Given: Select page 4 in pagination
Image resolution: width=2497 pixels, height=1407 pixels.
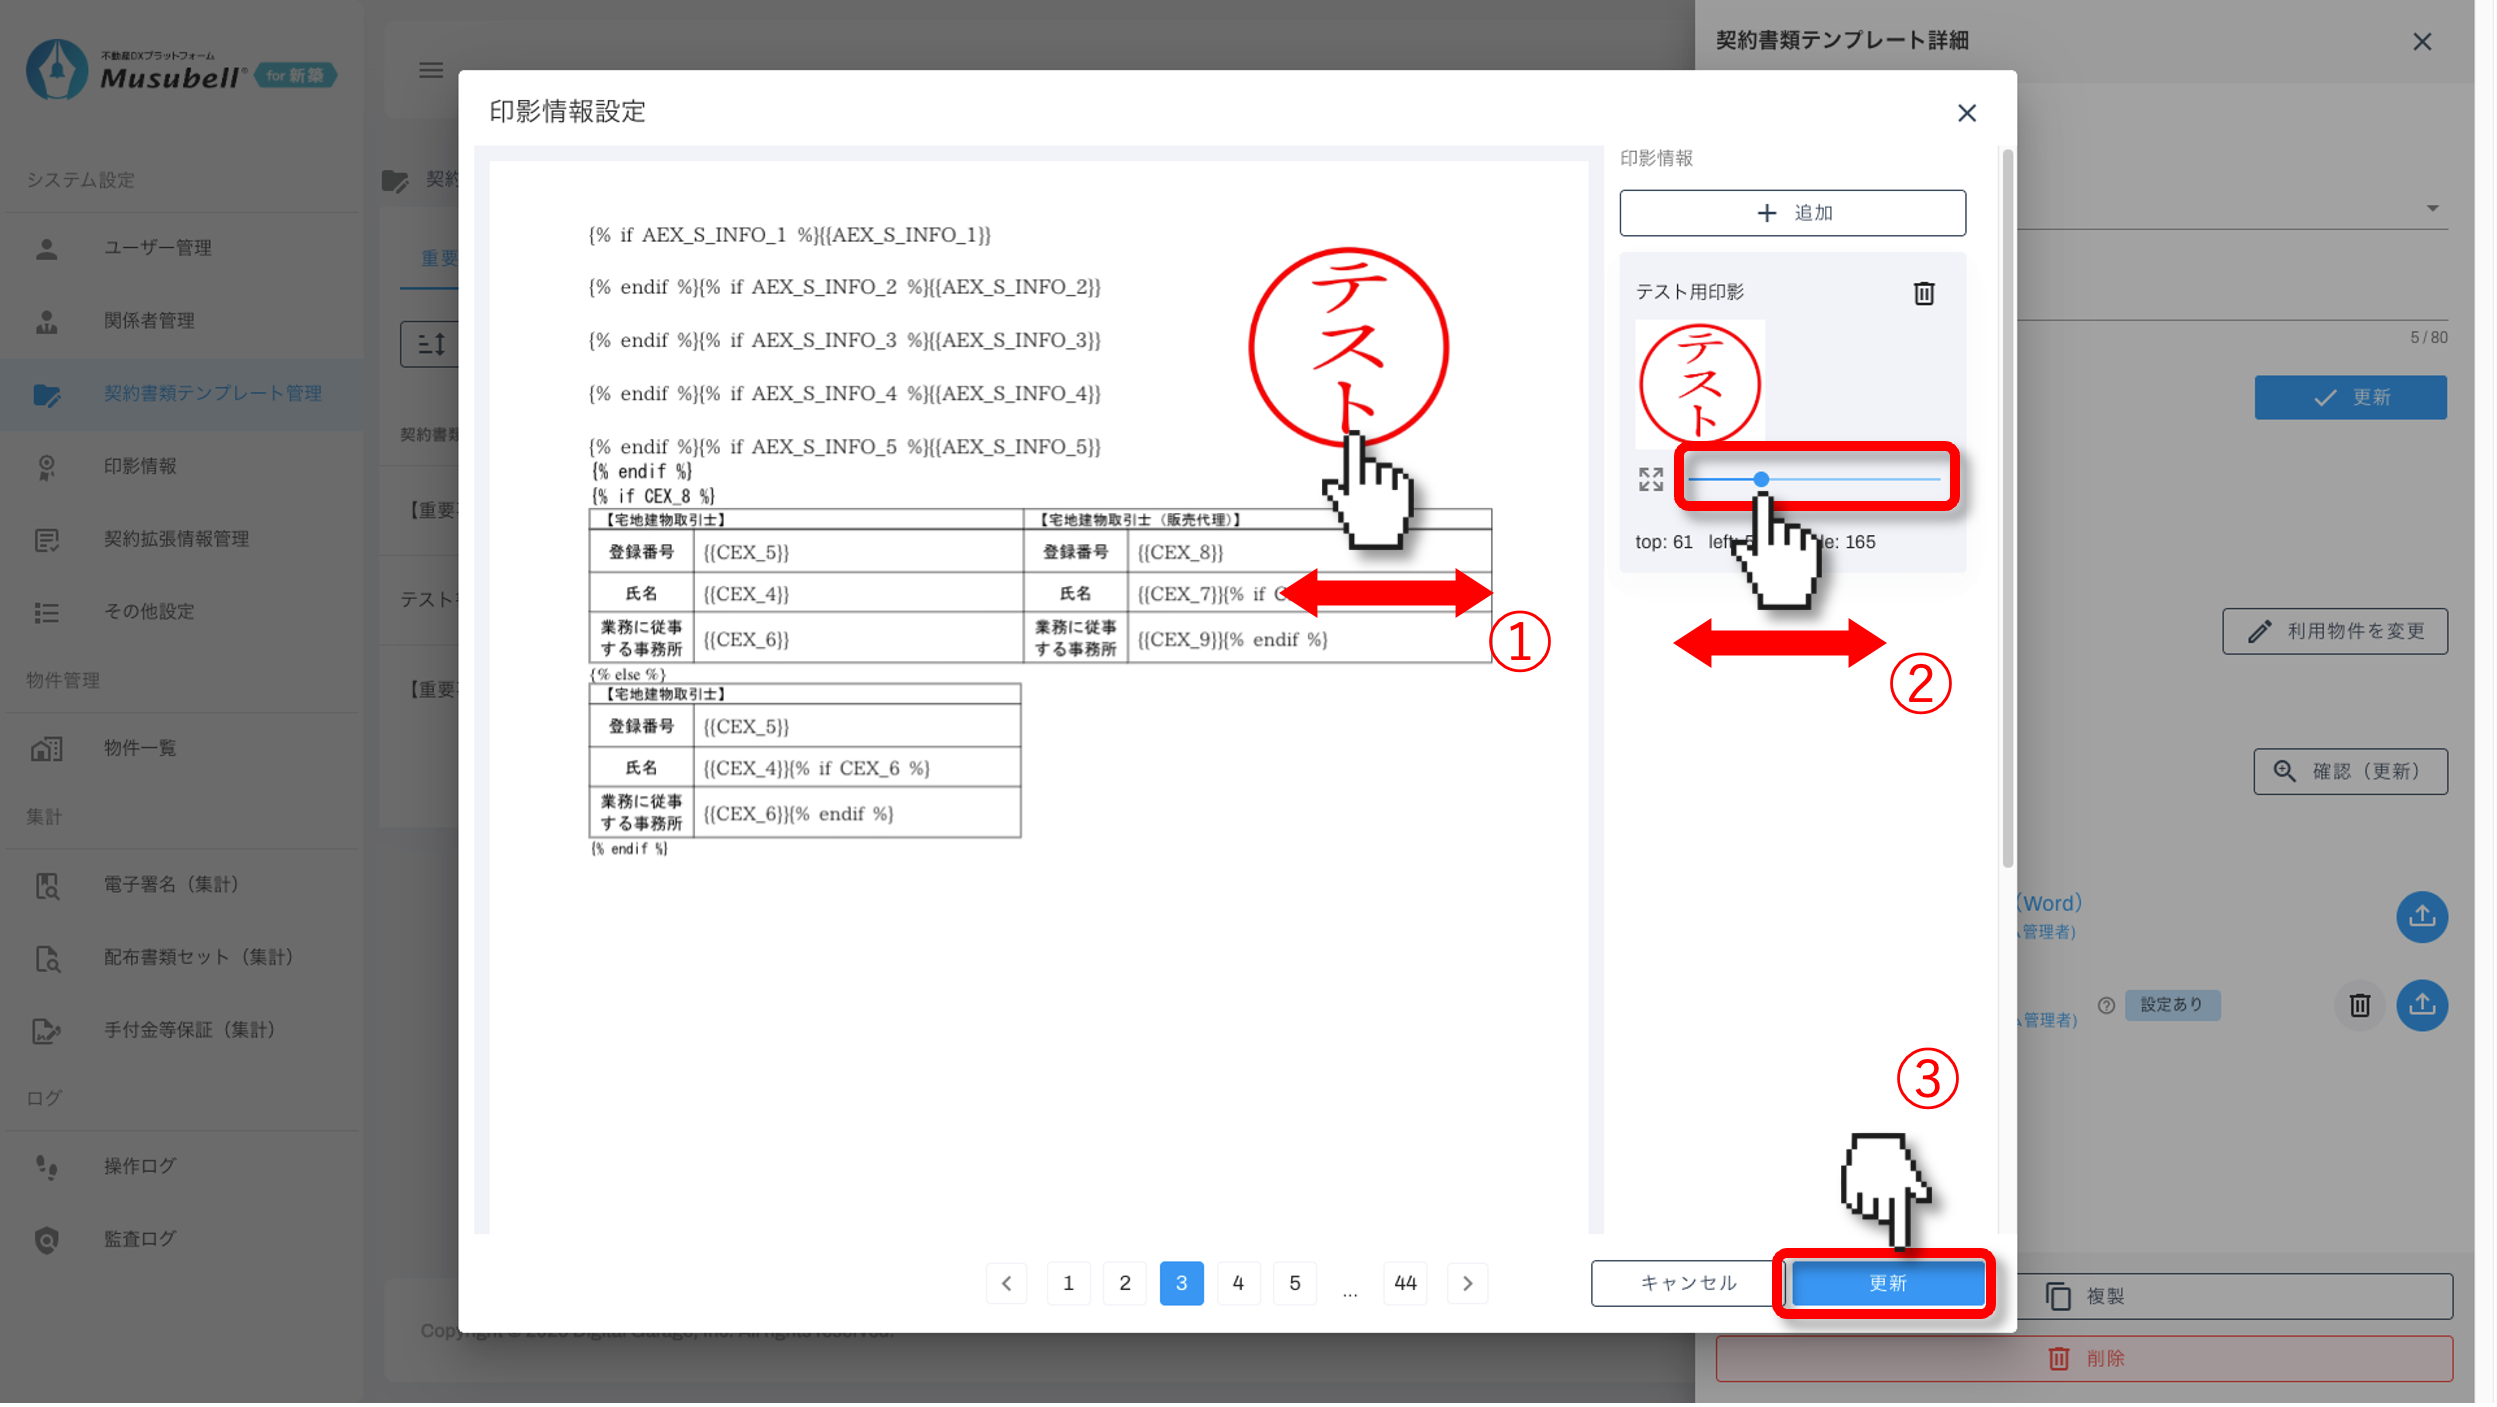Looking at the screenshot, I should pyautogui.click(x=1238, y=1283).
